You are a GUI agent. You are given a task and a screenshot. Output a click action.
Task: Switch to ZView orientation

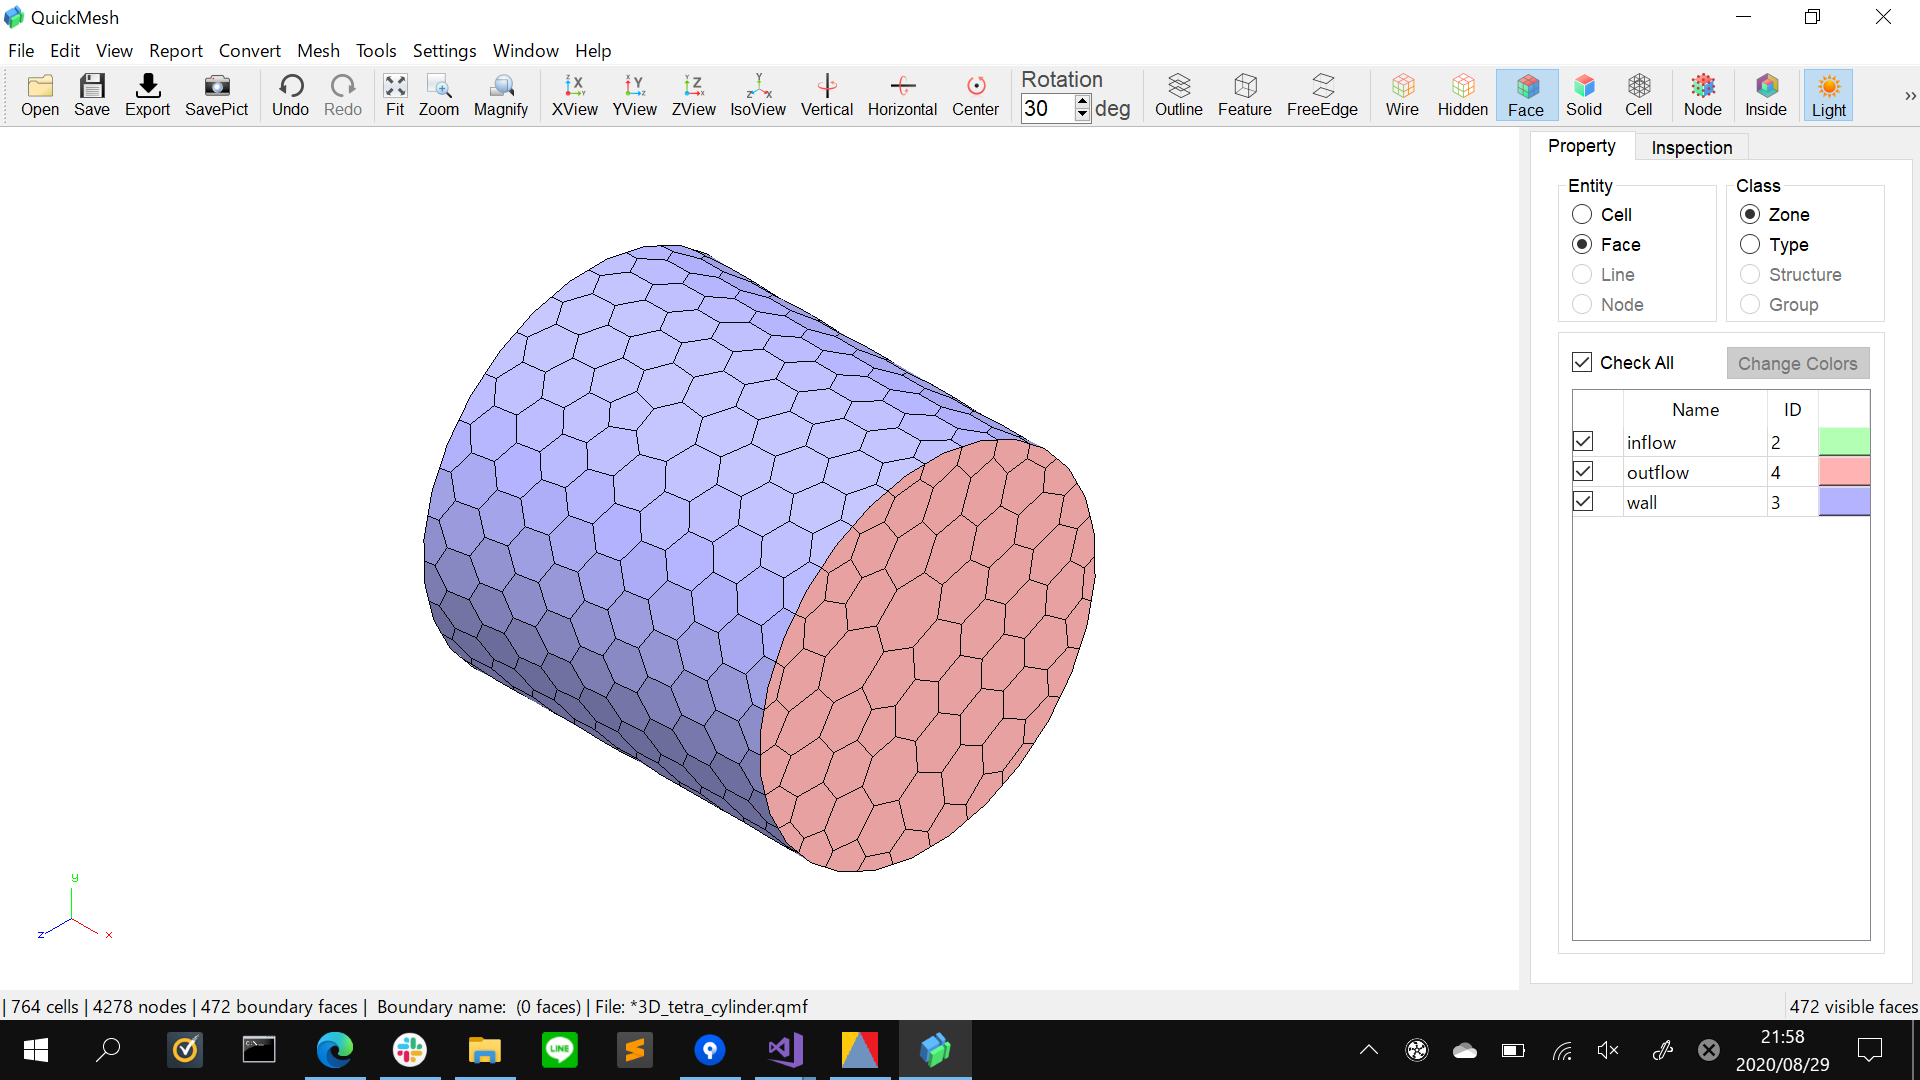pos(693,95)
